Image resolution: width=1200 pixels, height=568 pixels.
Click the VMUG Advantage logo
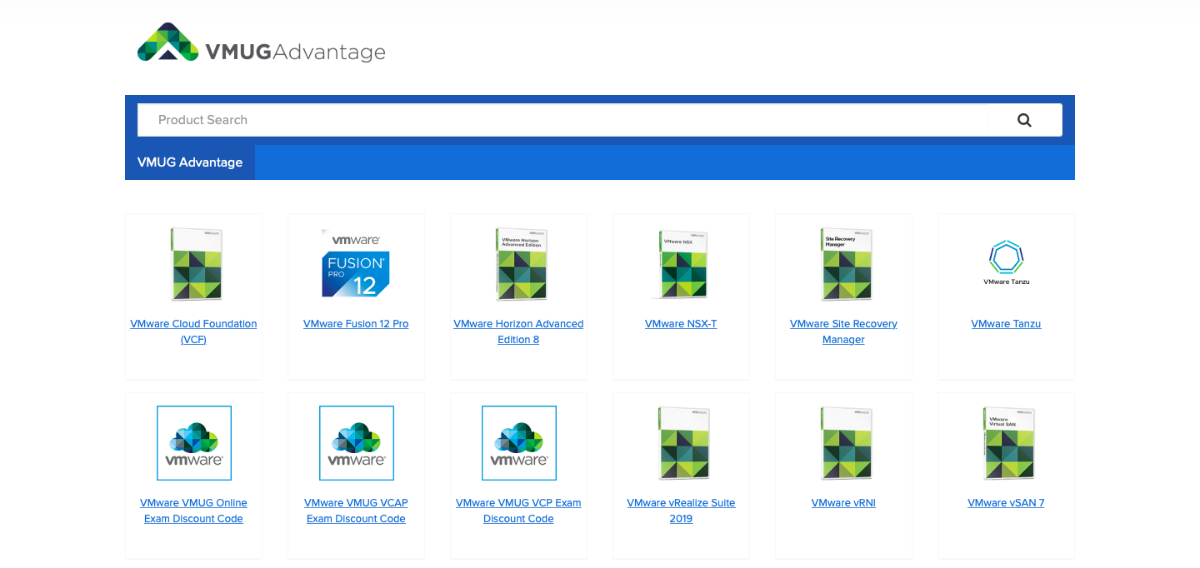click(x=261, y=45)
